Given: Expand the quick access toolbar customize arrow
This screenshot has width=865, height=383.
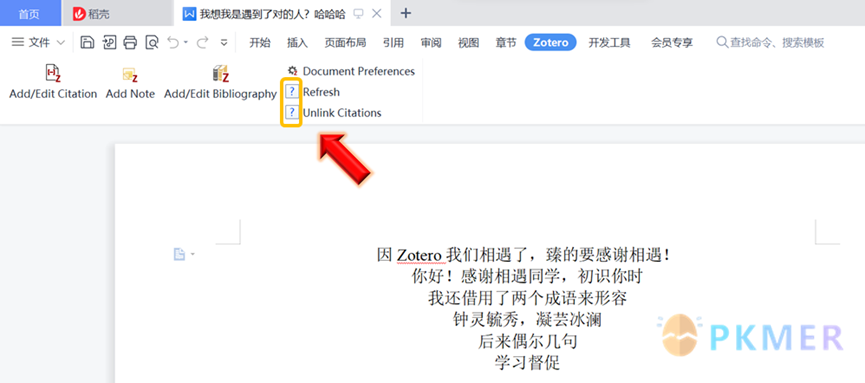Looking at the screenshot, I should (224, 42).
